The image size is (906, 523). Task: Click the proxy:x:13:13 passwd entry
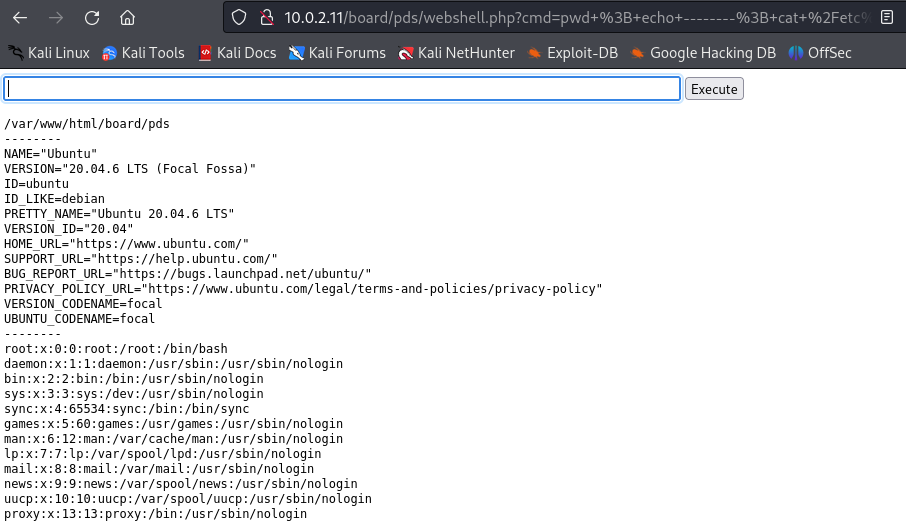[155, 514]
